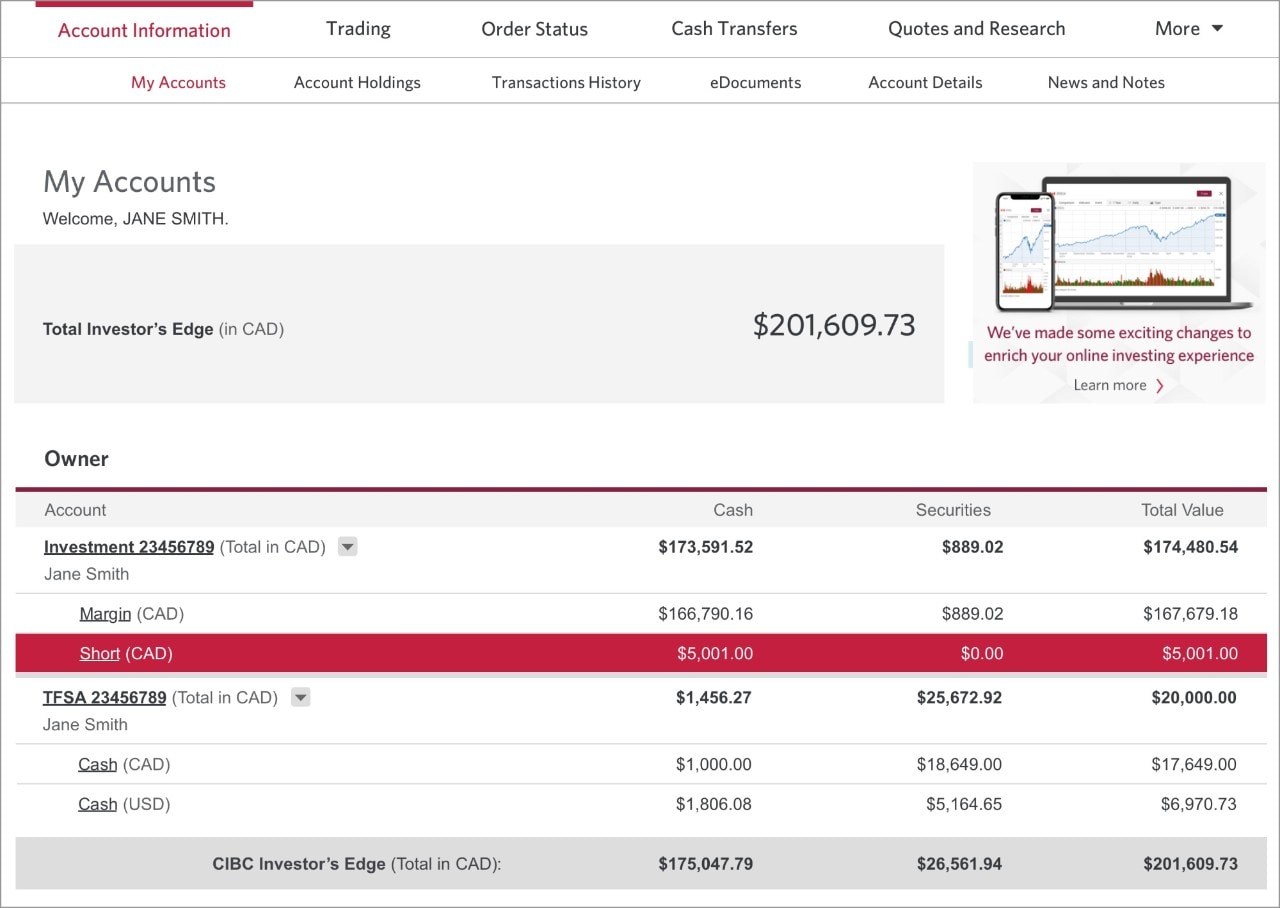Expand the Investment 23456789 dropdown arrow

click(x=347, y=547)
